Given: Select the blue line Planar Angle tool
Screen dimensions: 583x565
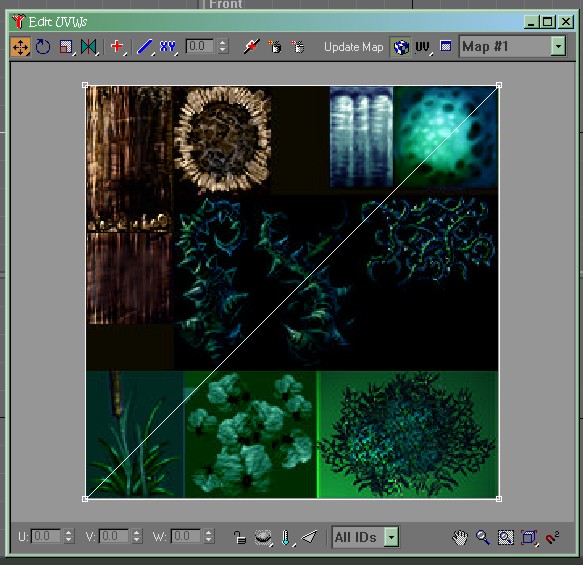Looking at the screenshot, I should (144, 47).
